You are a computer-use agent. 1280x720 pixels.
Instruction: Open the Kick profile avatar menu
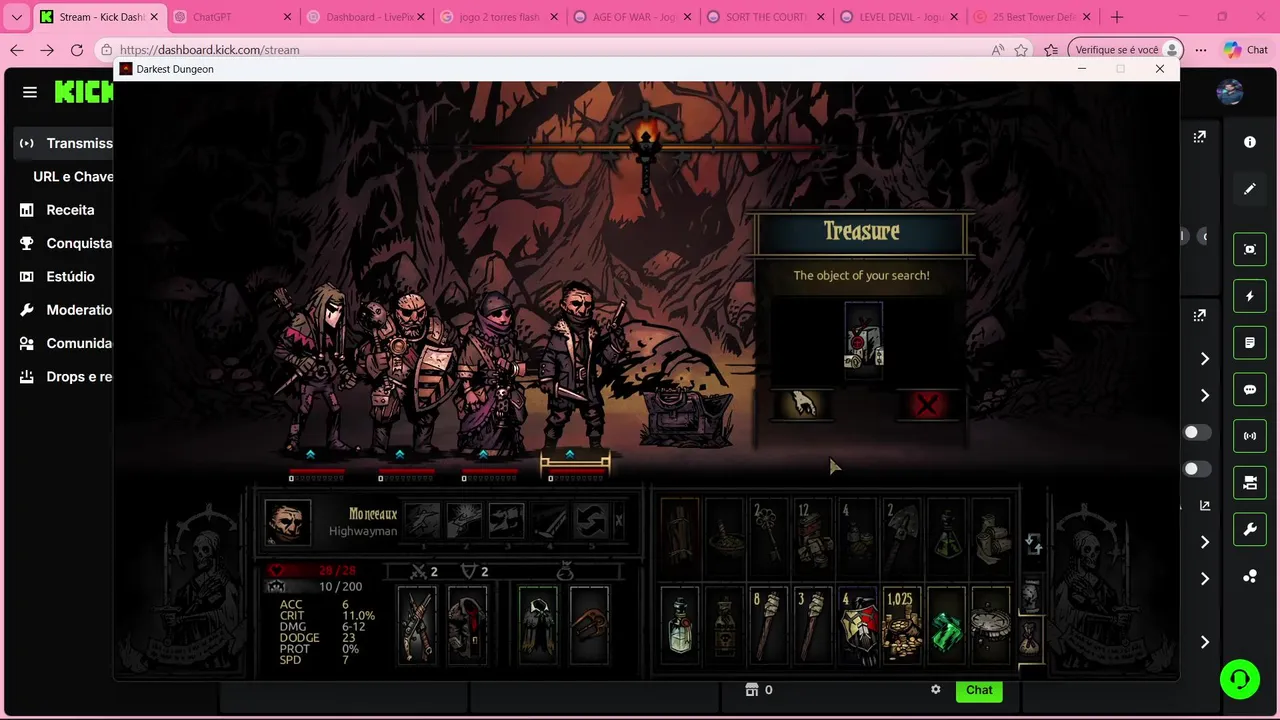click(1230, 92)
